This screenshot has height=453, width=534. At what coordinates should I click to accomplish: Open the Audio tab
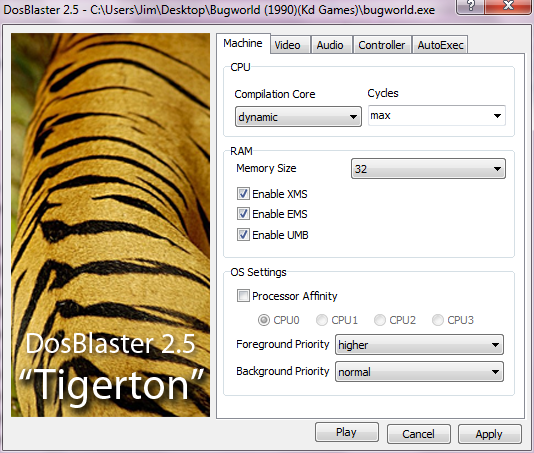pos(331,45)
